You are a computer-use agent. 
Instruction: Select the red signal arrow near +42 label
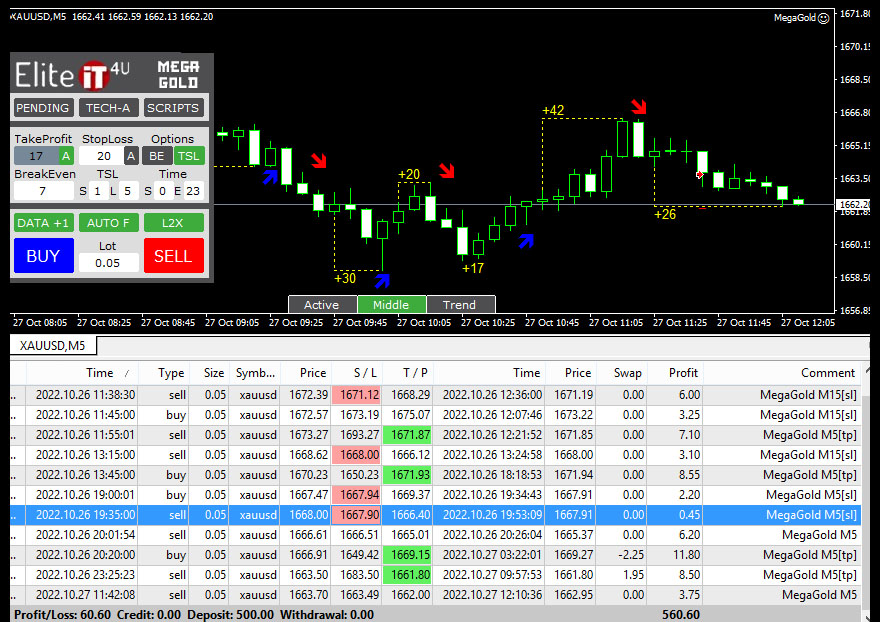(x=639, y=106)
